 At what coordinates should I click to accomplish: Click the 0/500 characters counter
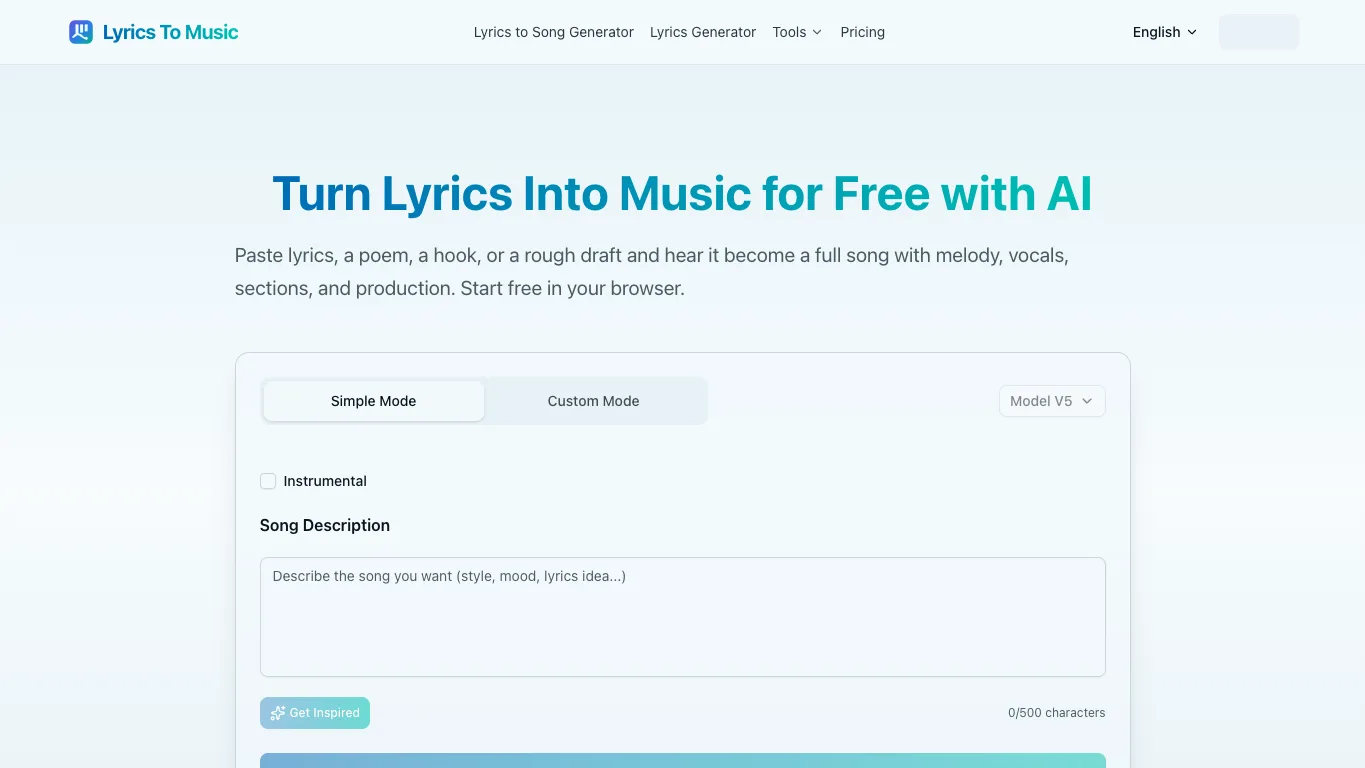(1056, 713)
